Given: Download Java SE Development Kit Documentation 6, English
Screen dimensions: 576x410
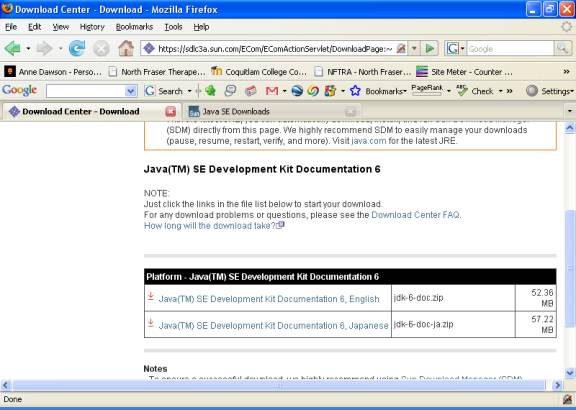Looking at the screenshot, I should click(269, 299).
